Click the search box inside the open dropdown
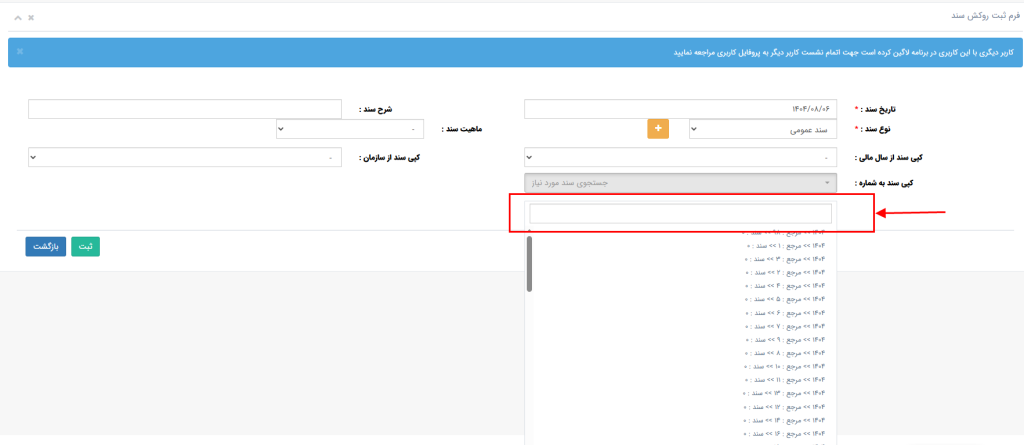Screen dimensions: 1024x445 point(680,213)
